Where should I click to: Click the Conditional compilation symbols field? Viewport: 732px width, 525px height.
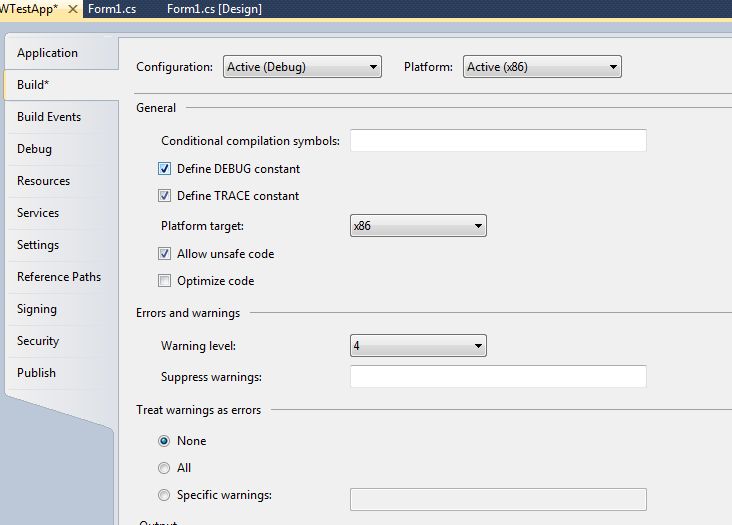tap(498, 140)
